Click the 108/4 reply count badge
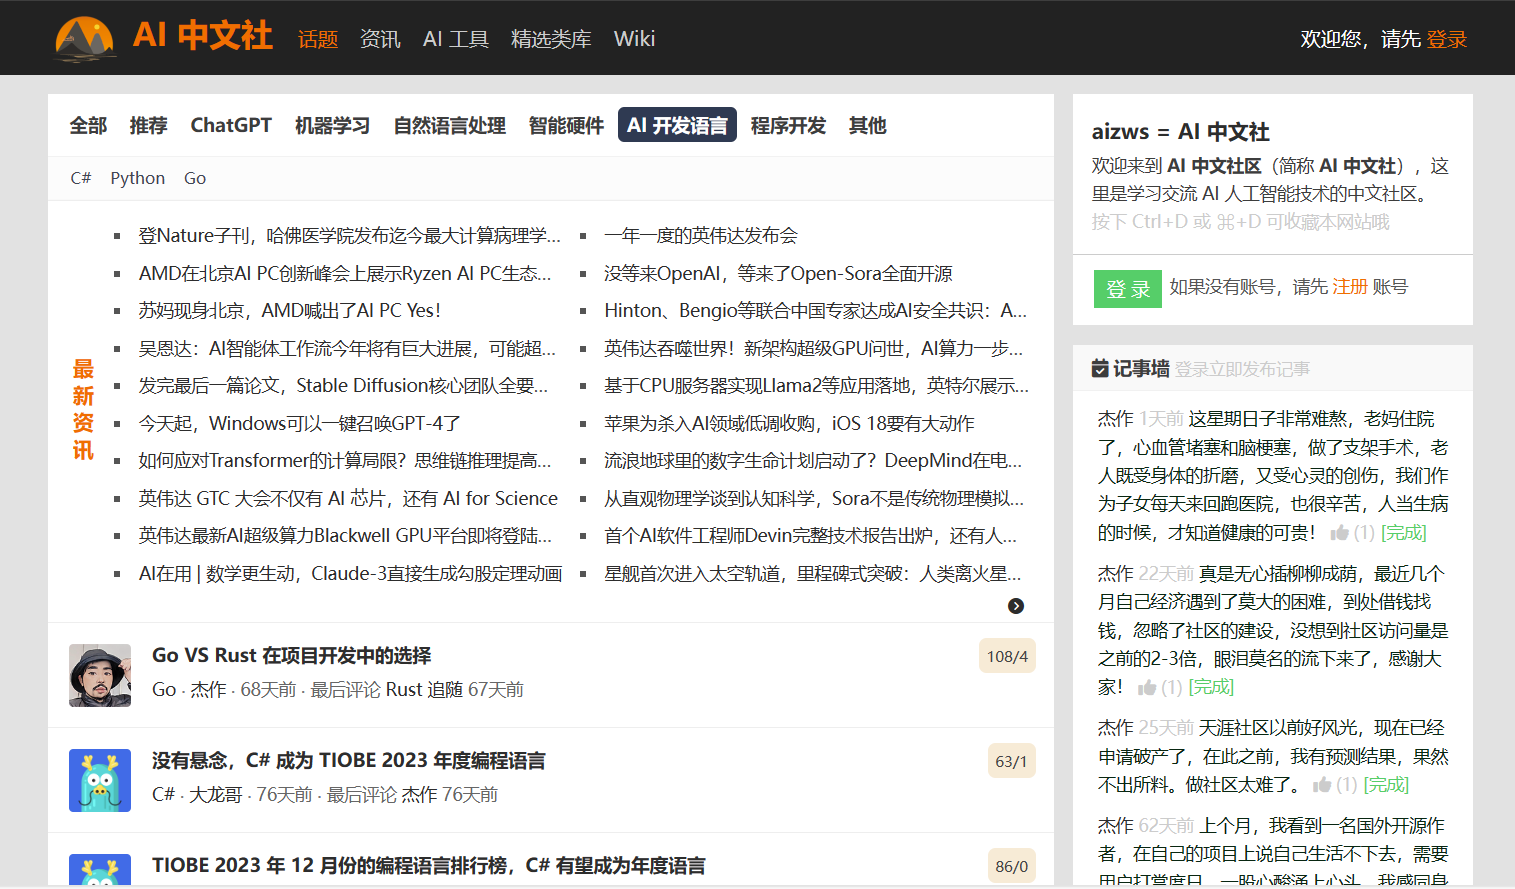Screen dimensions: 1515x889 click(x=1006, y=656)
